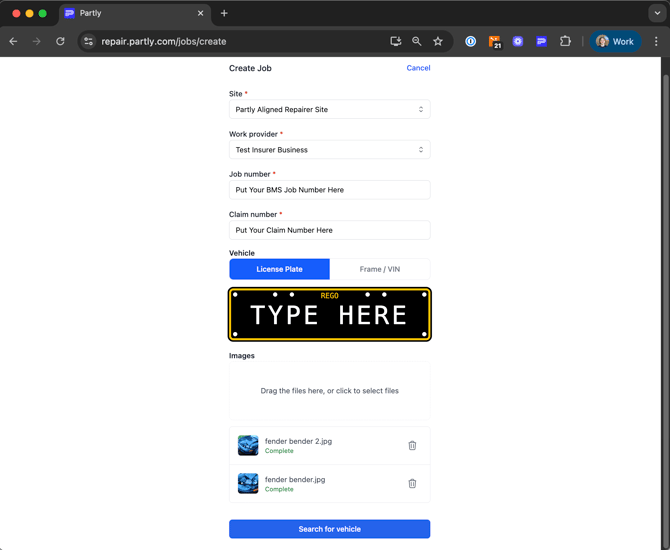Delete the fender bender 2.jpg image
The height and width of the screenshot is (550, 670).
pos(412,446)
